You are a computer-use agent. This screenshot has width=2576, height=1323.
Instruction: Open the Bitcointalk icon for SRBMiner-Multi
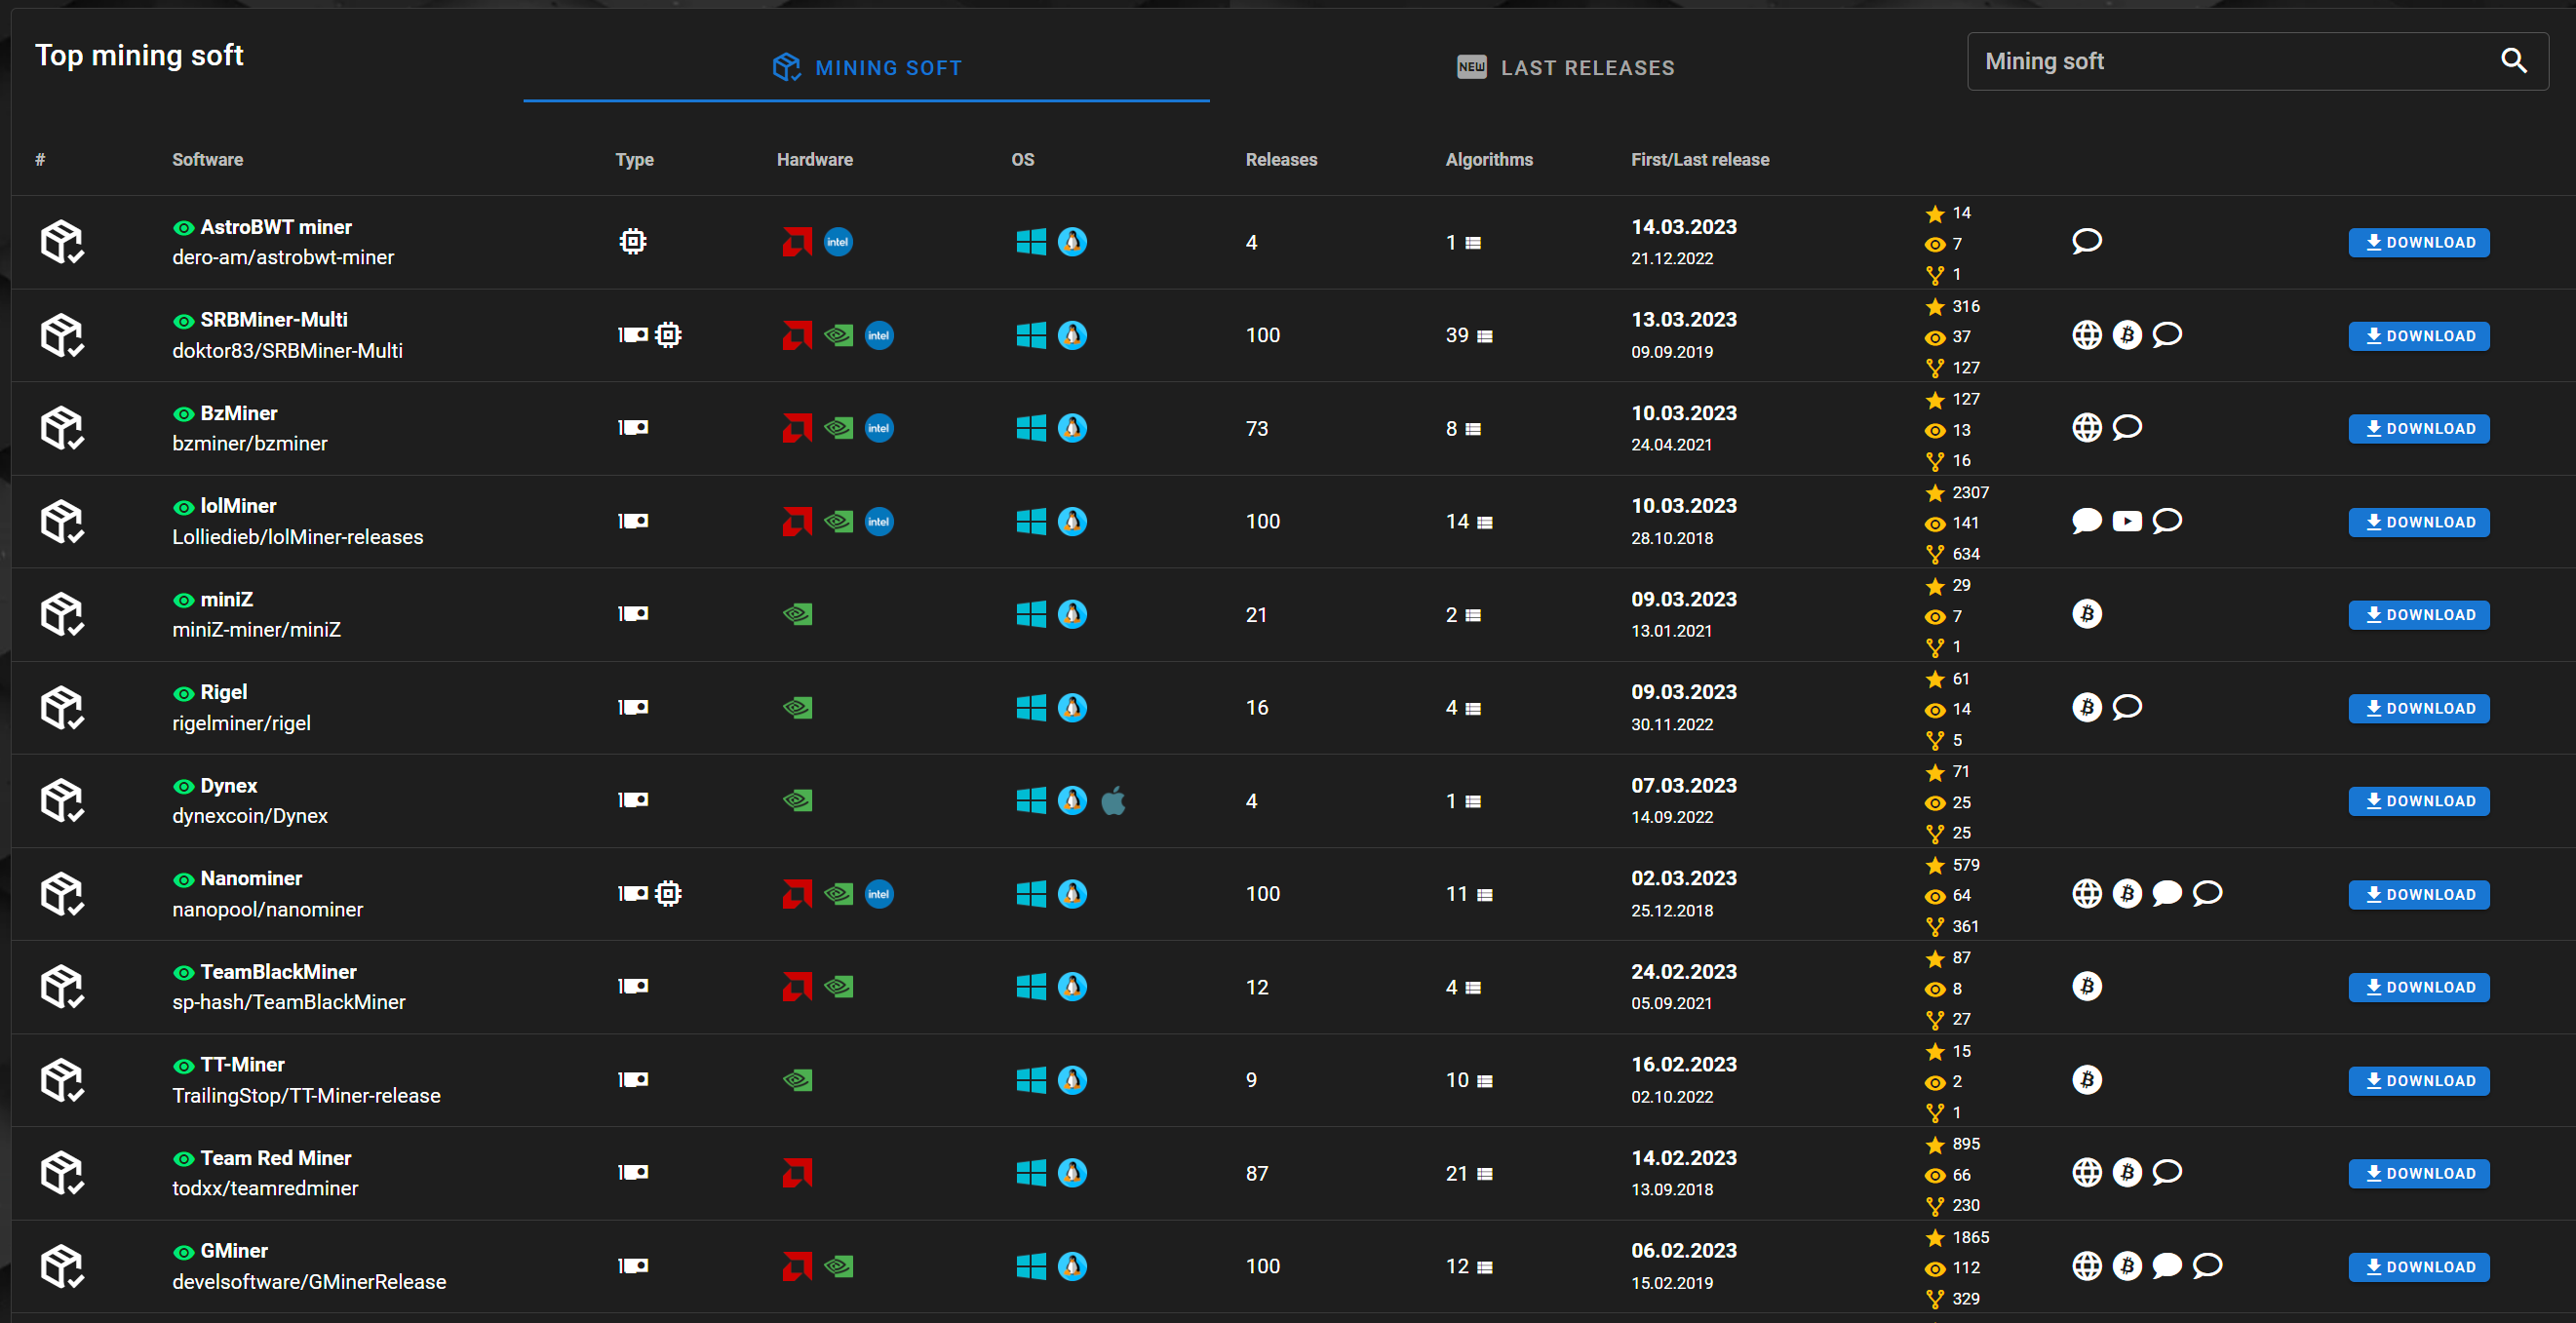(x=2126, y=335)
